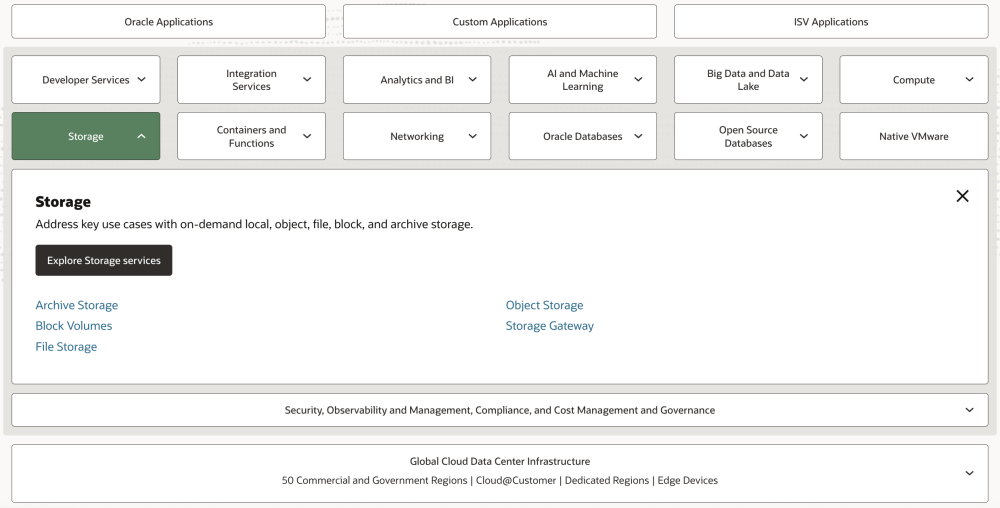Open the Big Data and Data Lake dropdown
Screen dimensions: 1000x508
[748, 80]
